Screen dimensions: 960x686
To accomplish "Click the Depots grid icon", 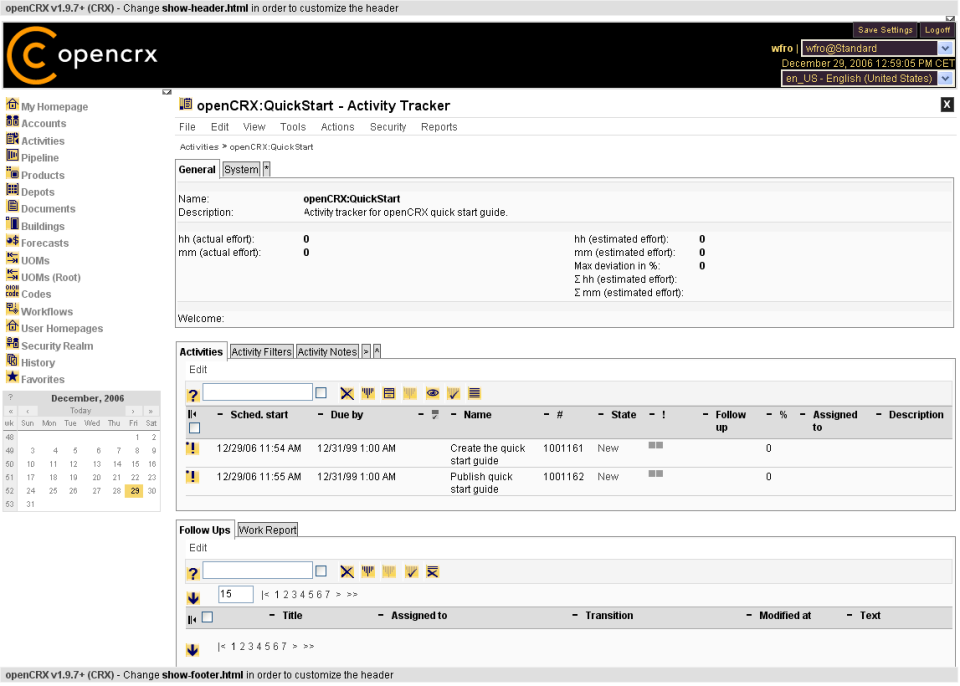I will point(12,190).
